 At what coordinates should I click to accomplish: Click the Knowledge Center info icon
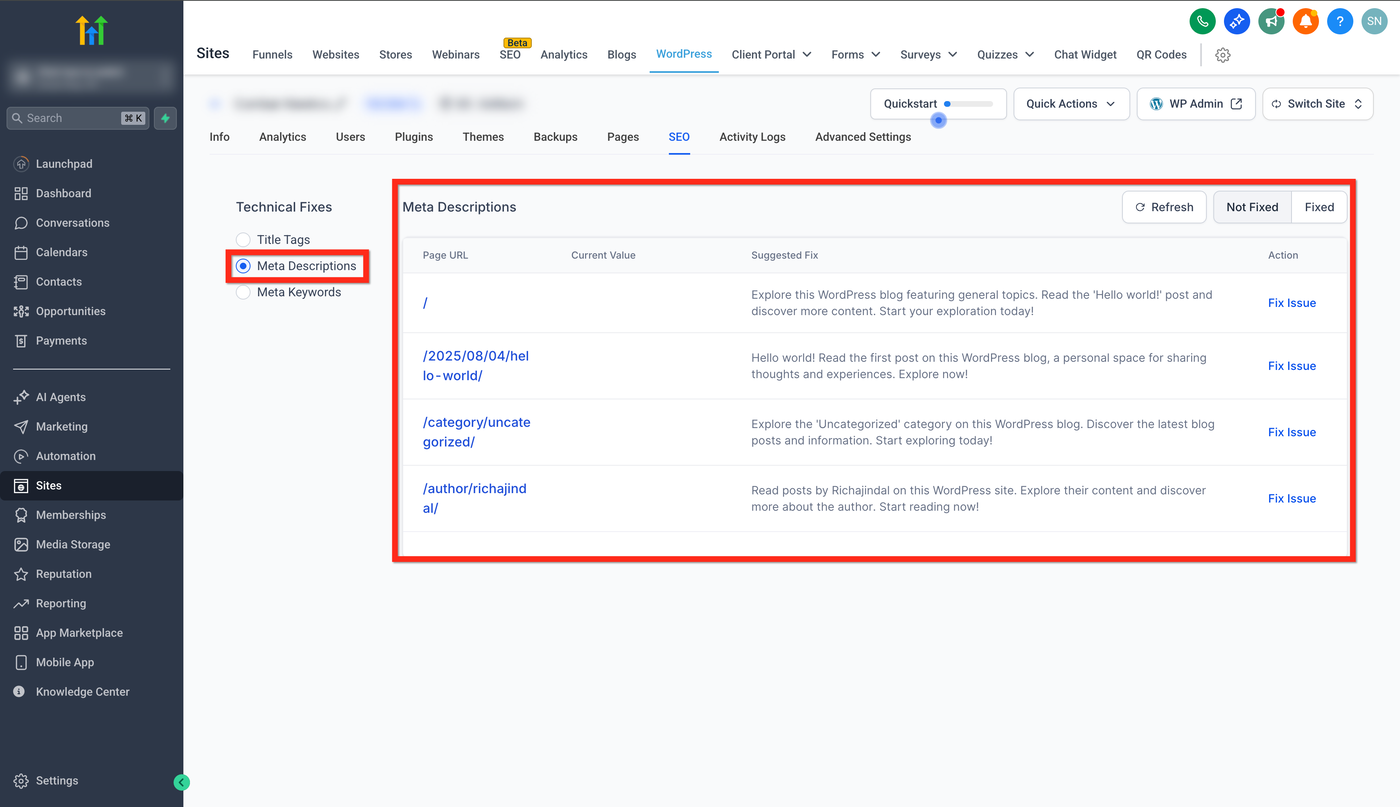21,692
